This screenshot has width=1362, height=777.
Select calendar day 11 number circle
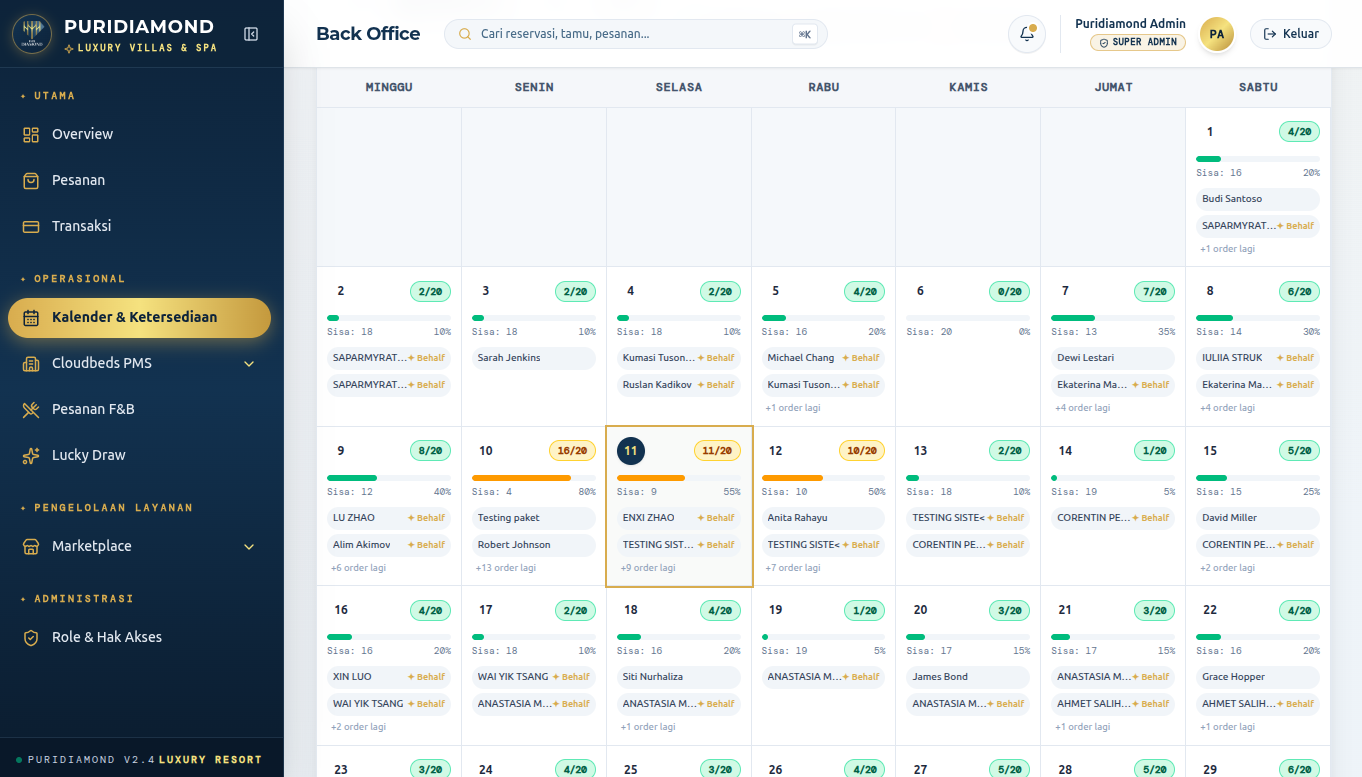click(631, 451)
